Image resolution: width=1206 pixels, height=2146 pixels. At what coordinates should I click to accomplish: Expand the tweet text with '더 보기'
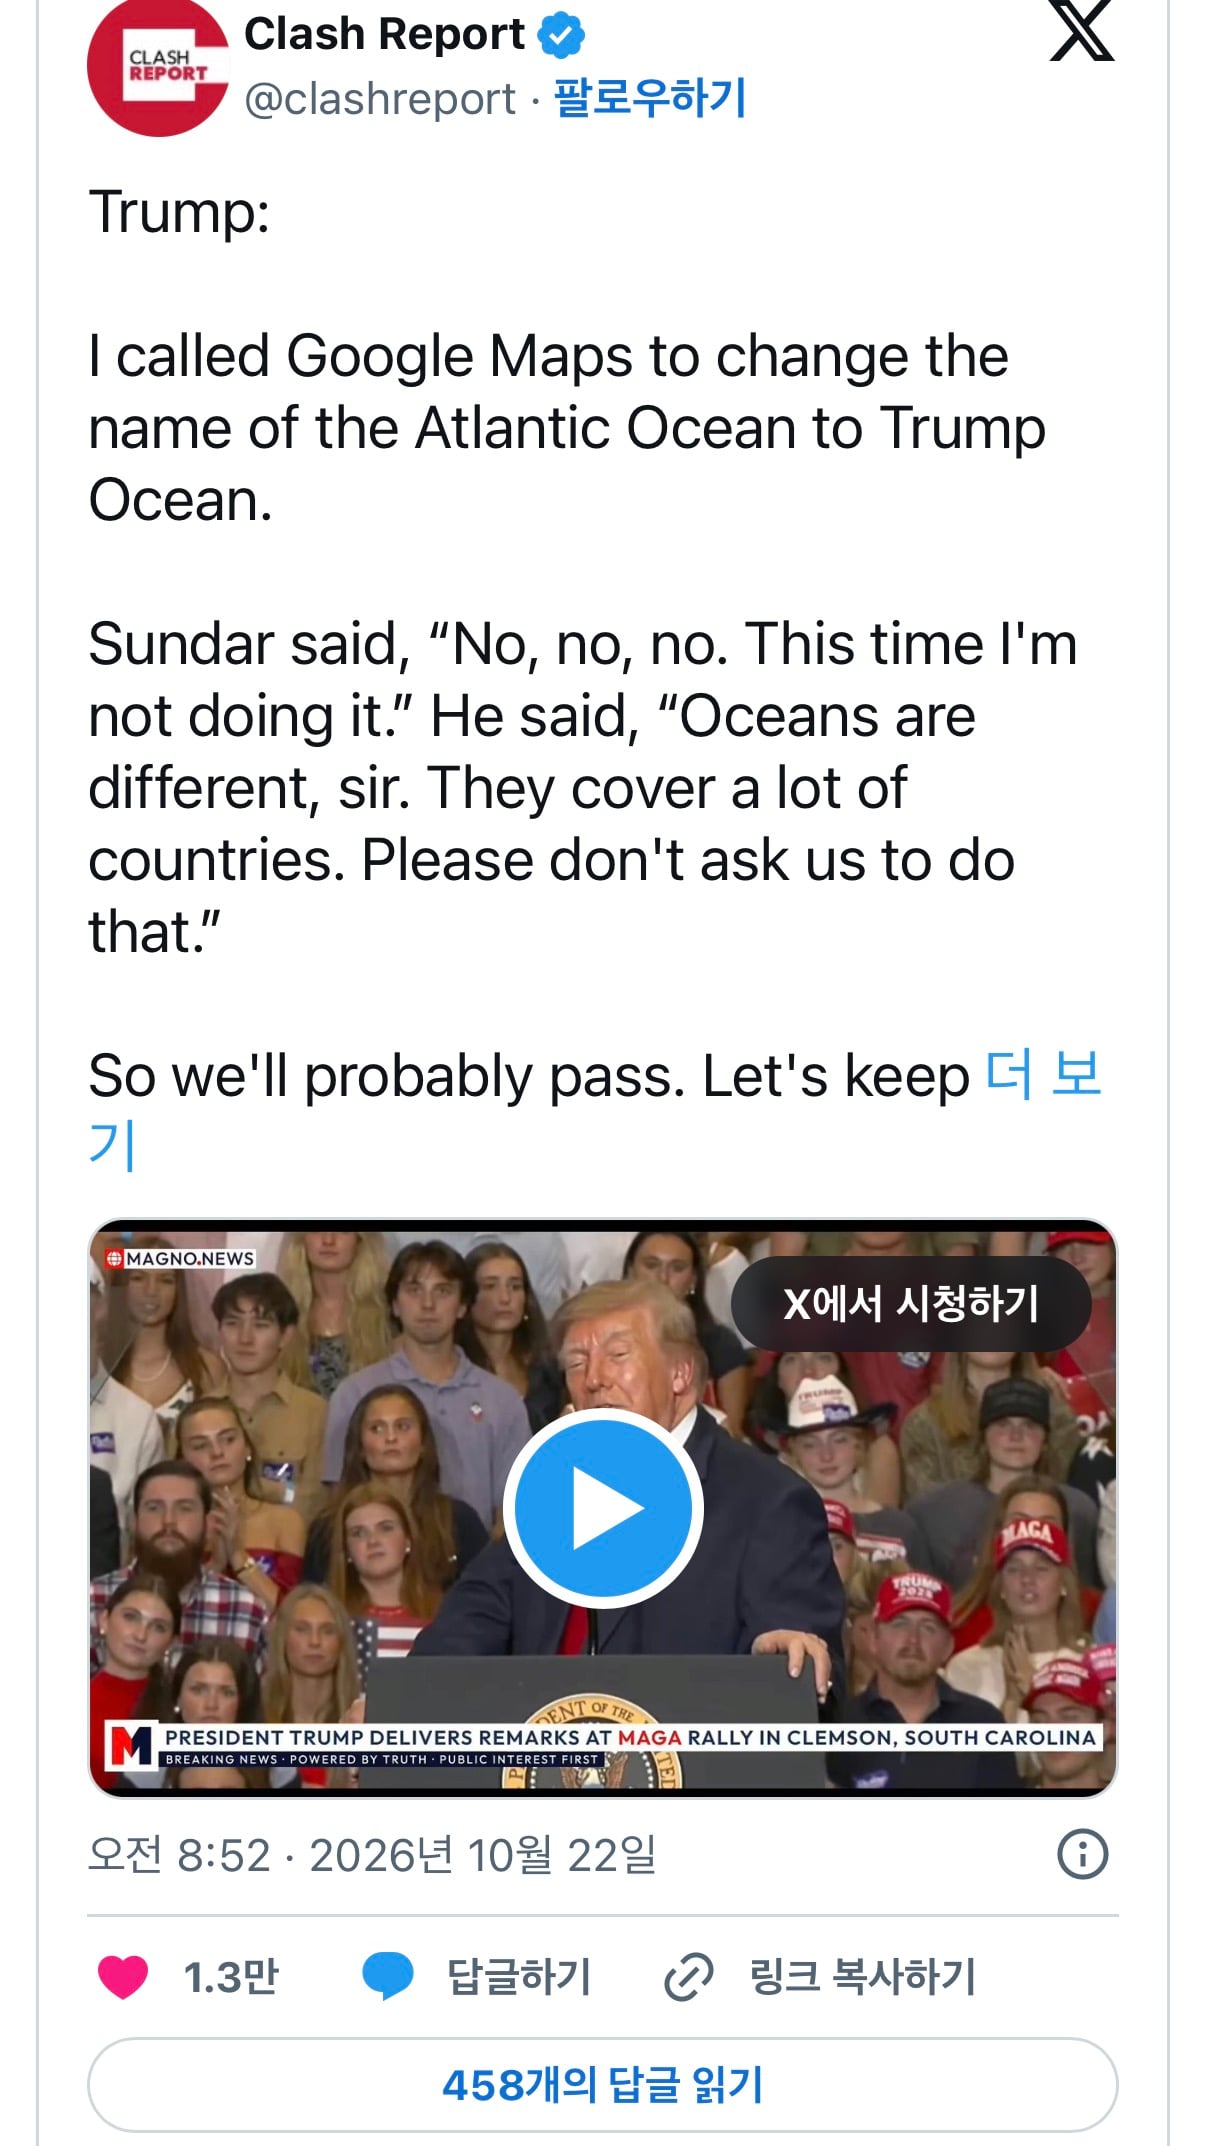point(1043,1076)
